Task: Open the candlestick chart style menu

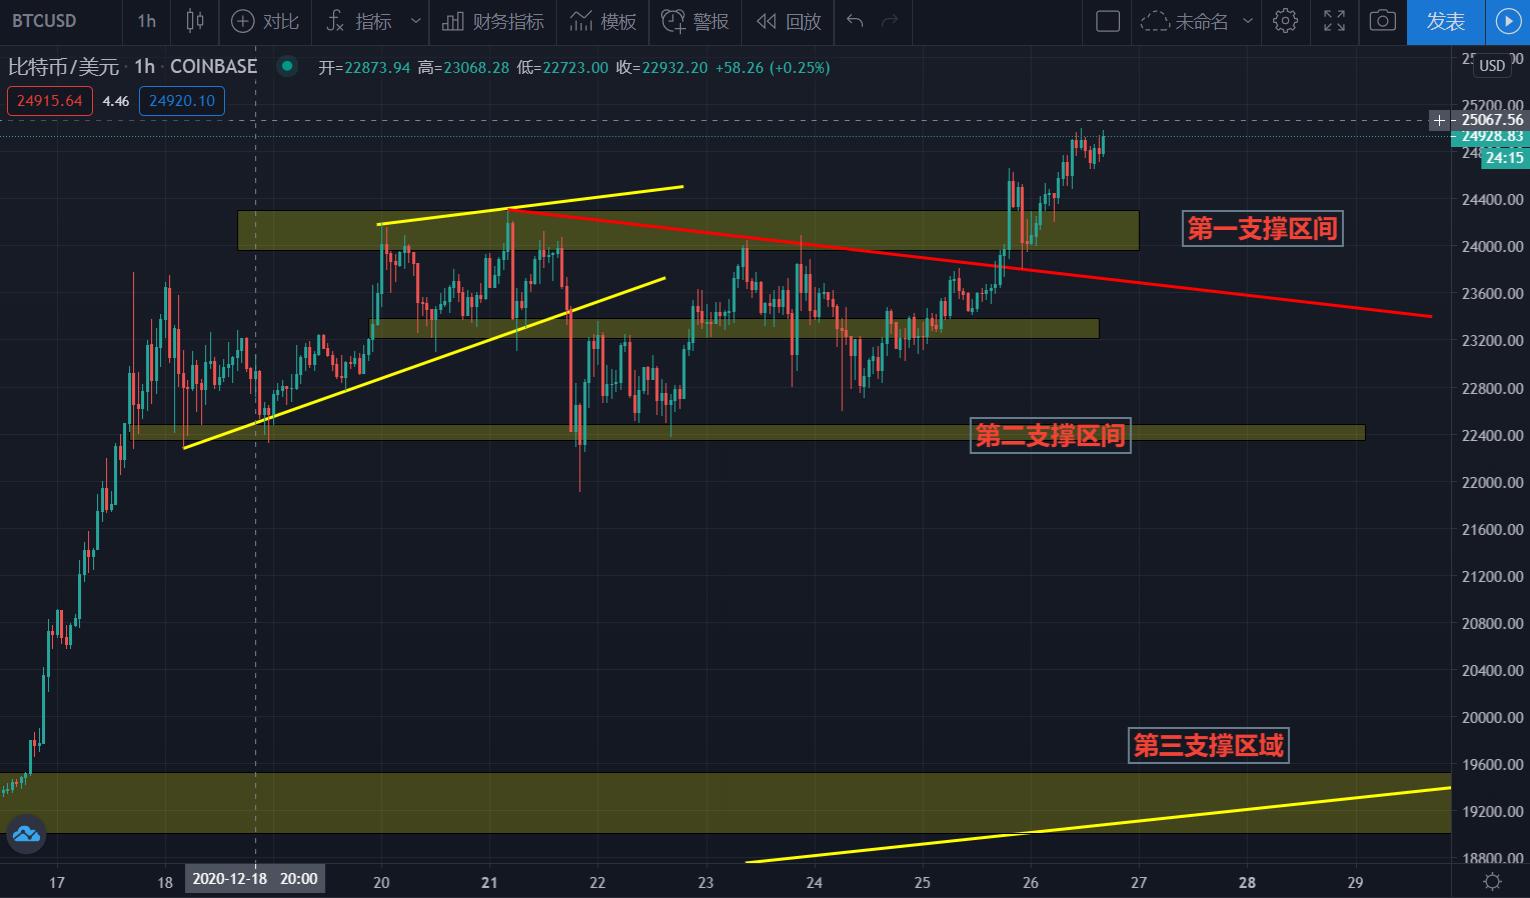Action: coord(195,21)
